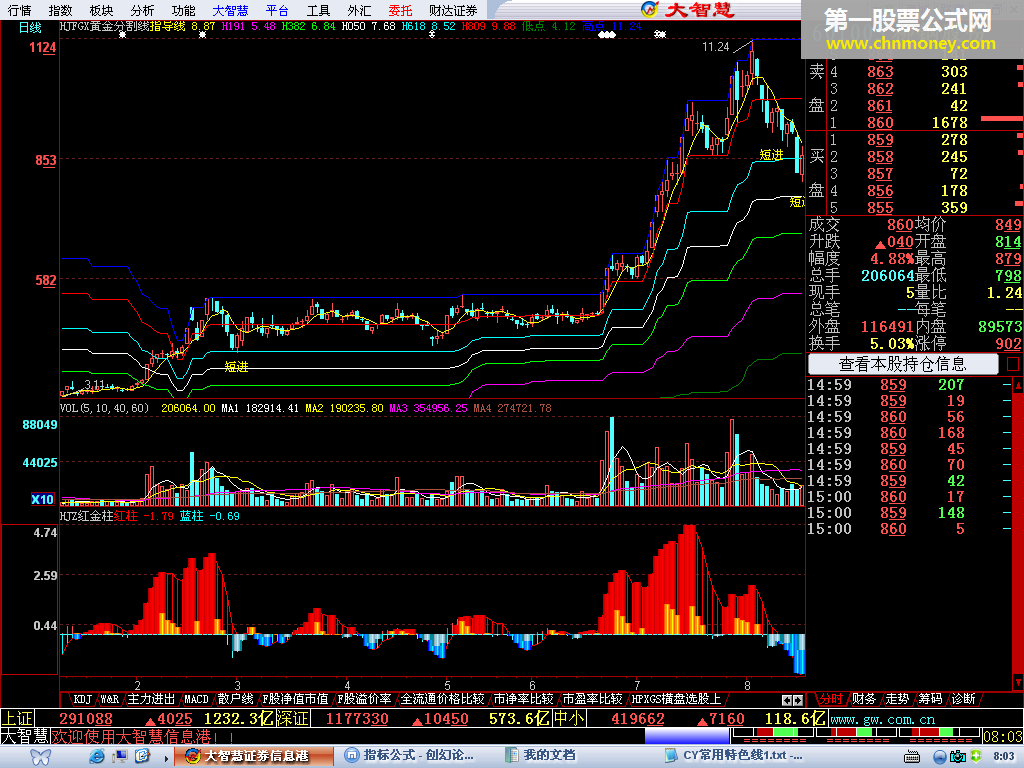1024x768 pixels.
Task: Click the up arrow of the tick list scrollbar
Action: tap(1018, 386)
